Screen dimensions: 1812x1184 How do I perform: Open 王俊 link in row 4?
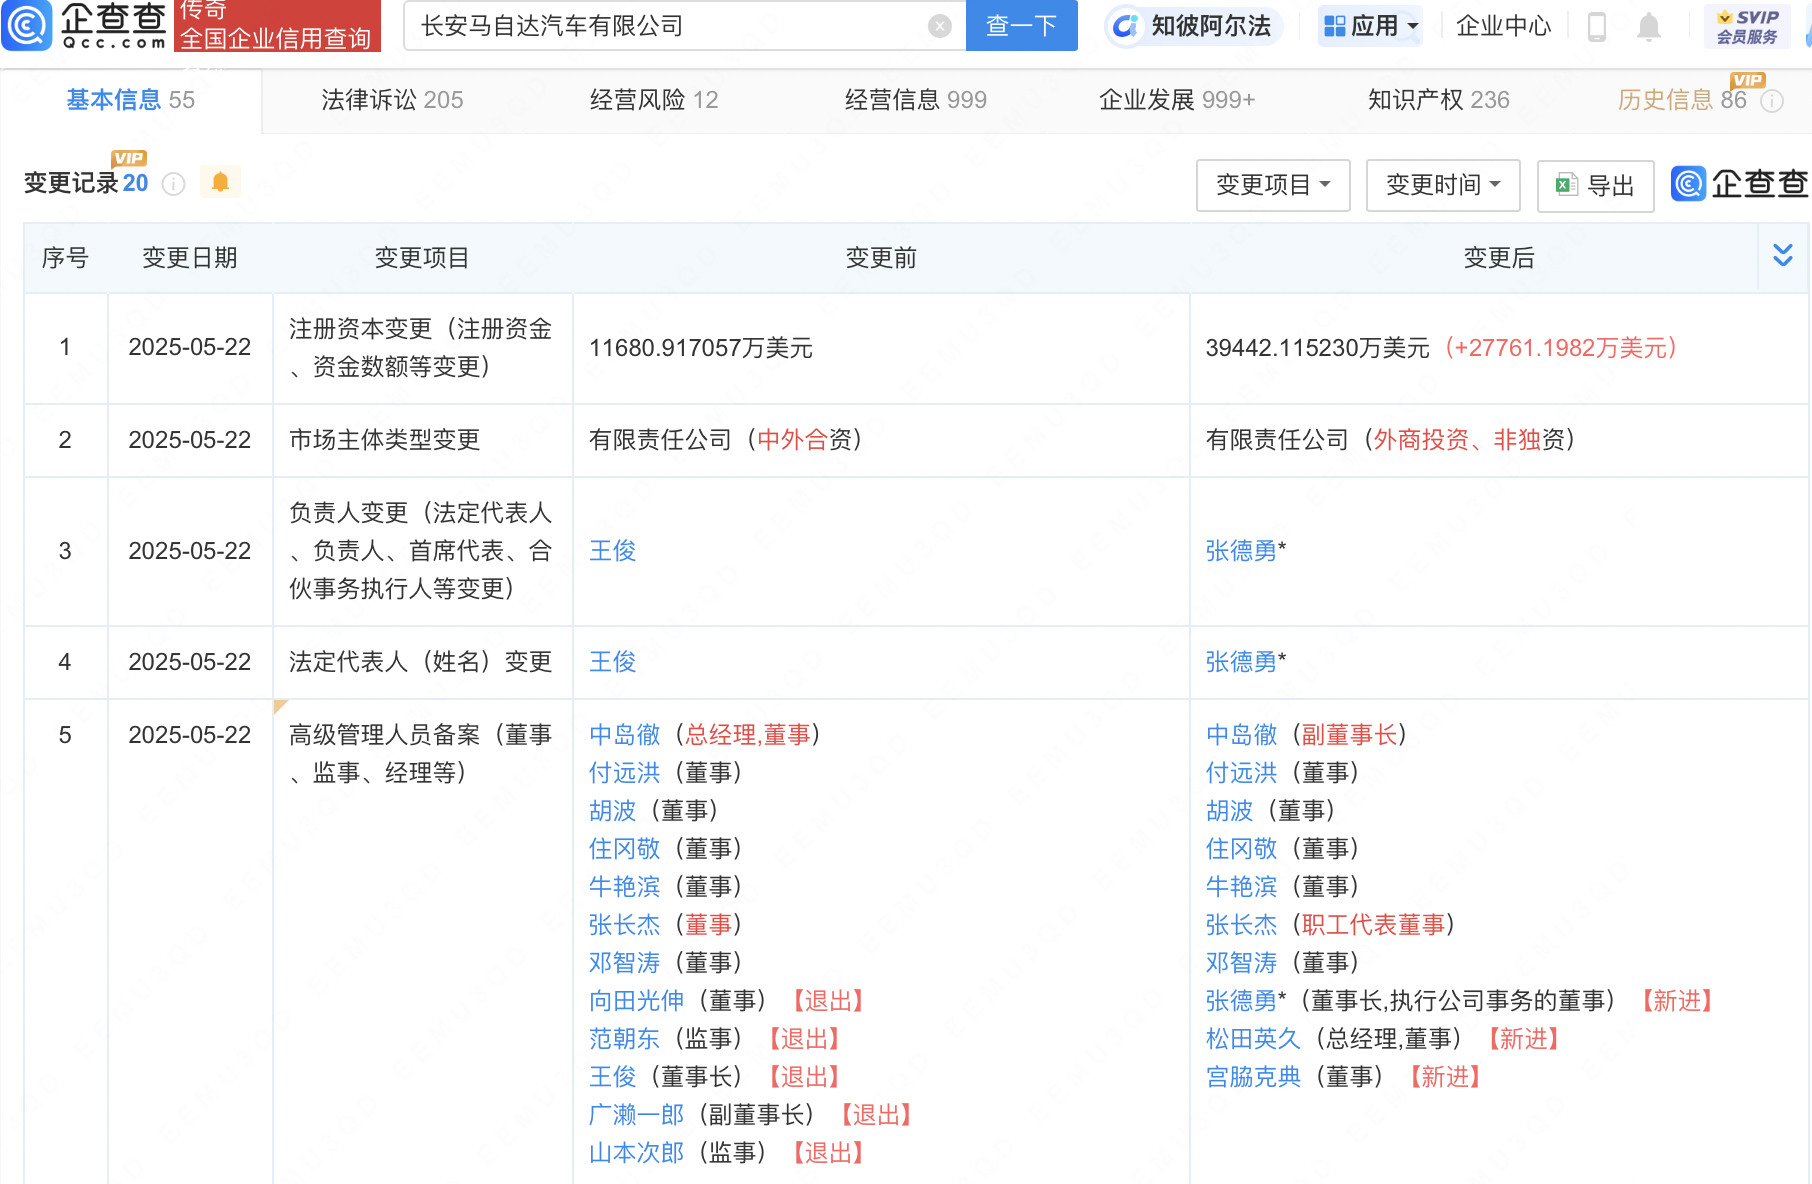click(x=613, y=662)
